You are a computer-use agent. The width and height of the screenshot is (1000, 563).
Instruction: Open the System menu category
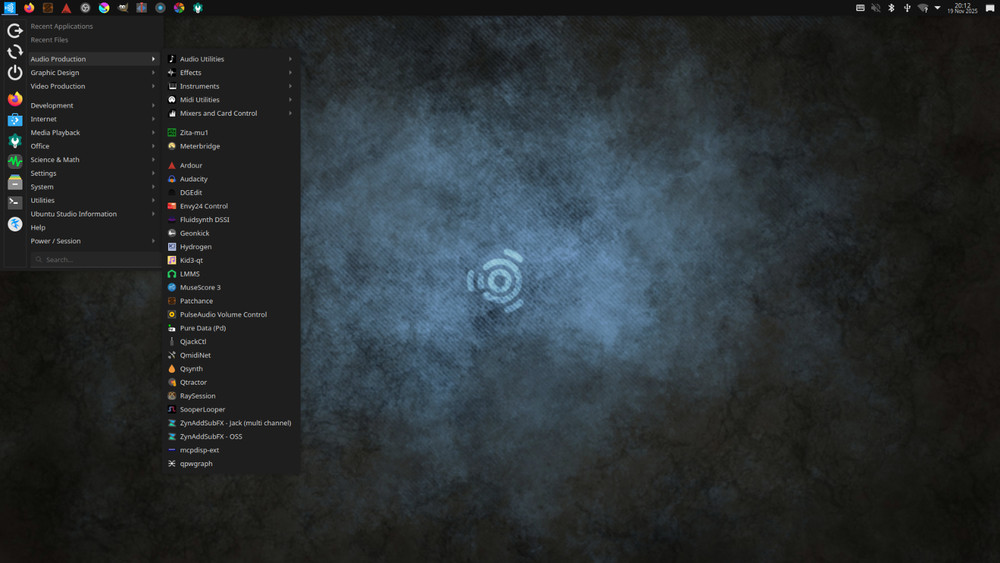pyautogui.click(x=93, y=187)
